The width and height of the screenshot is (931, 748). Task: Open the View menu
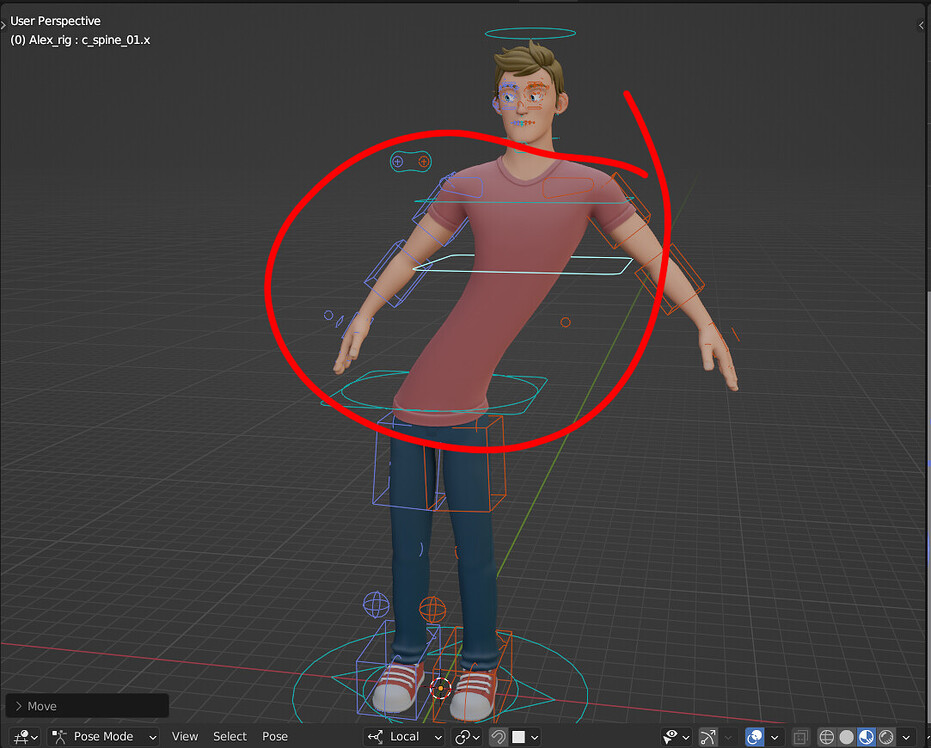tap(185, 737)
